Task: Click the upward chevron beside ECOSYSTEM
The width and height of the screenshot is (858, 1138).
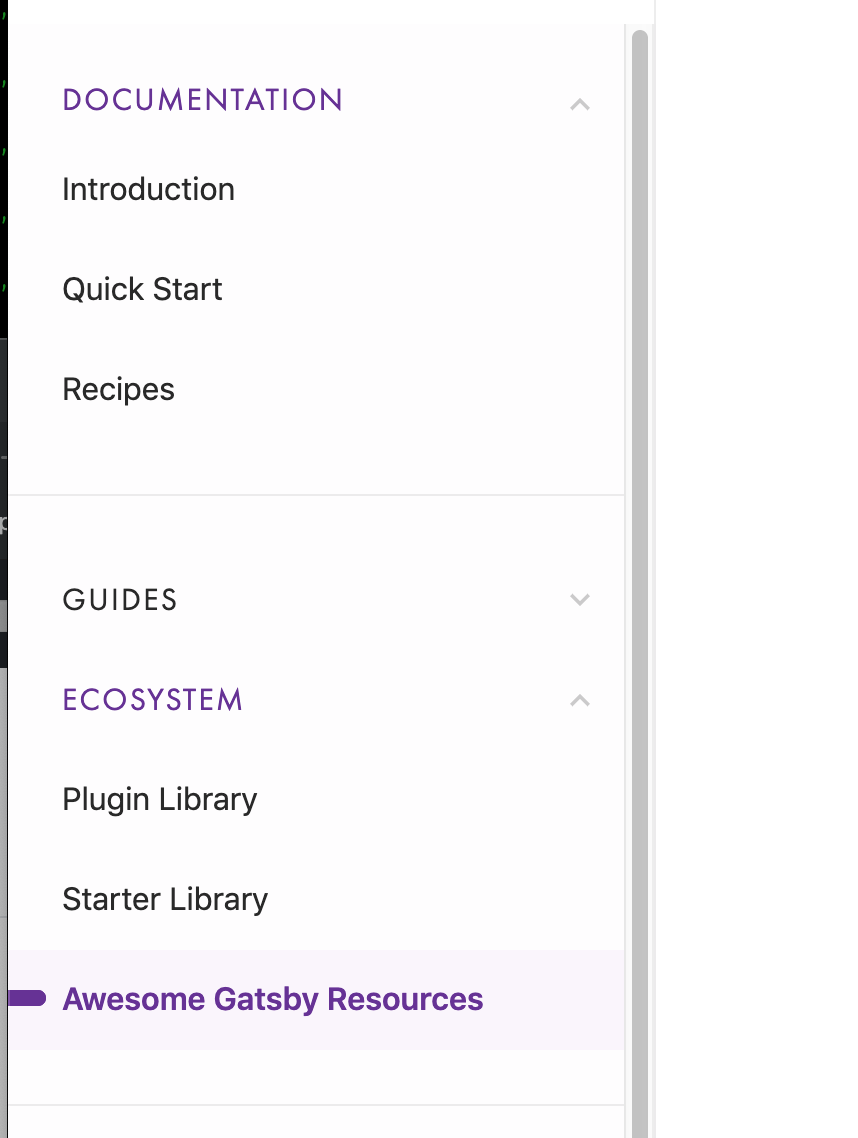Action: tap(580, 700)
